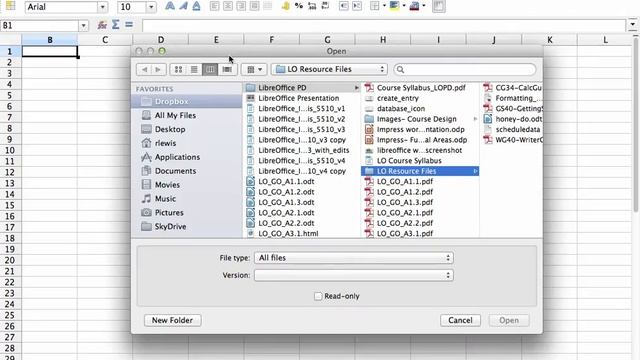Select column K header in the spreadsheet
This screenshot has width=640, height=360.
pos(549,40)
